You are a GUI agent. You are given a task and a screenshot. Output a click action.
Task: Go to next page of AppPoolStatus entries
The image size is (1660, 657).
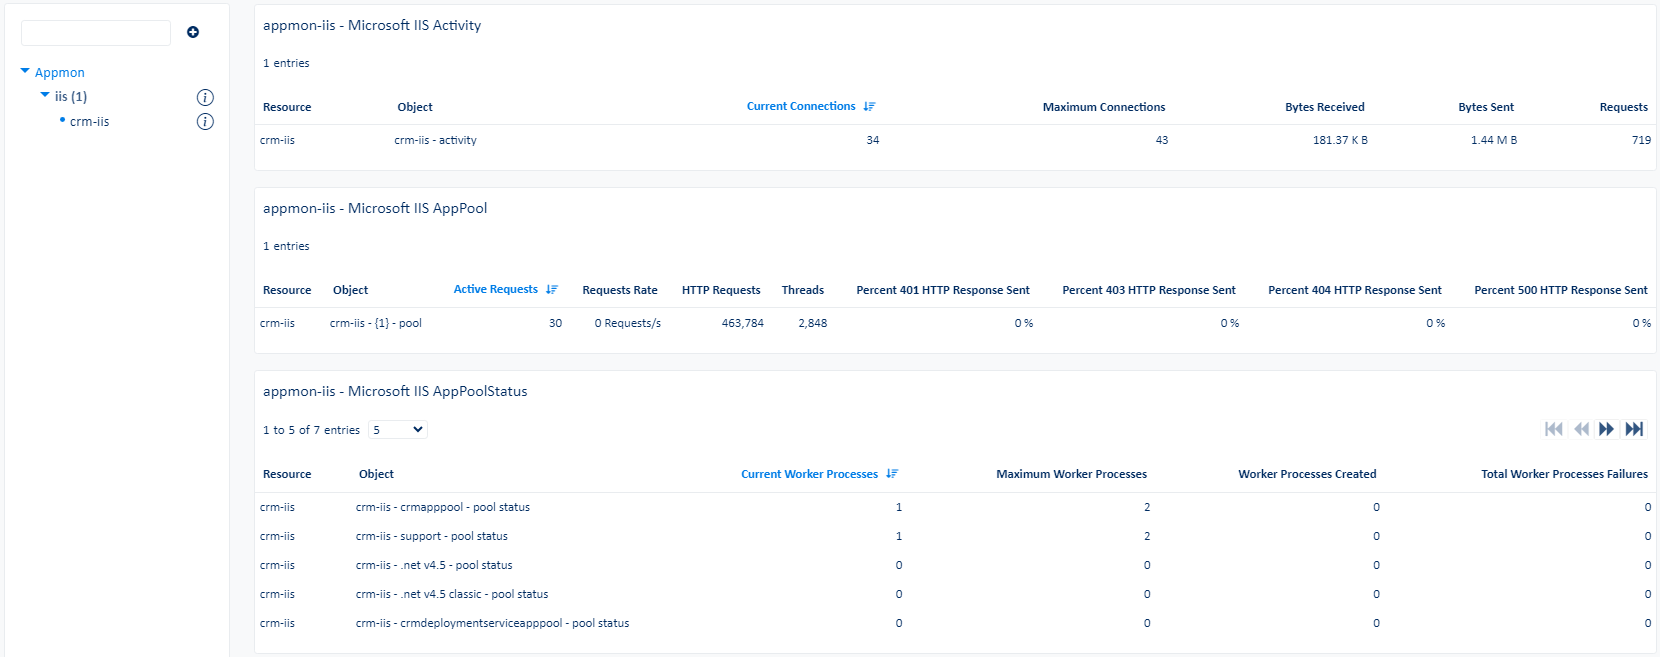(x=1606, y=429)
